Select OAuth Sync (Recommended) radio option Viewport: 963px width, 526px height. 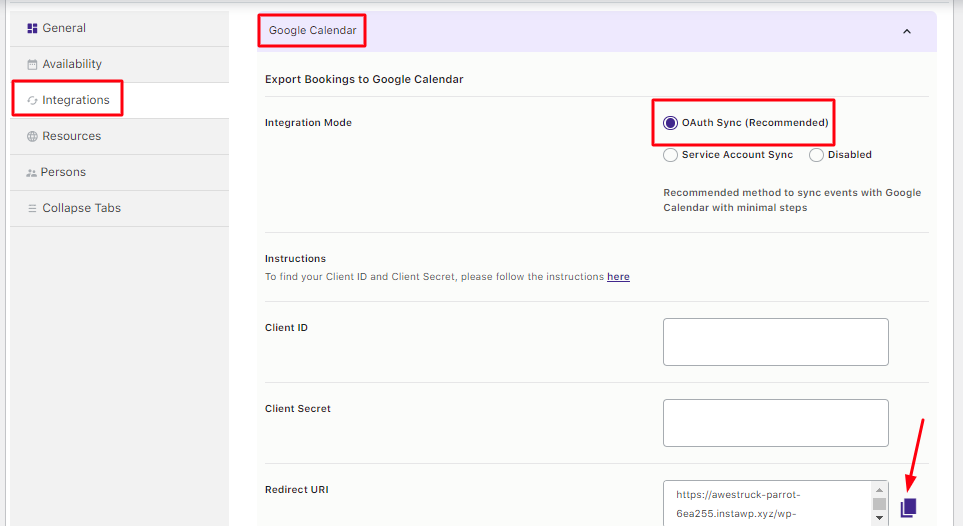pyautogui.click(x=671, y=123)
